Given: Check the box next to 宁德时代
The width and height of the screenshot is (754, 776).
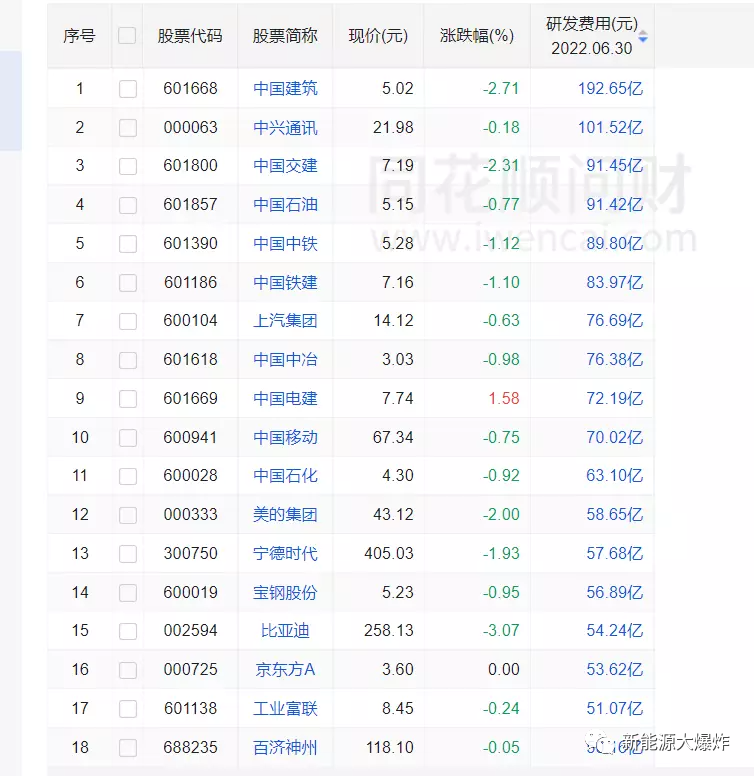Looking at the screenshot, I should tap(128, 554).
